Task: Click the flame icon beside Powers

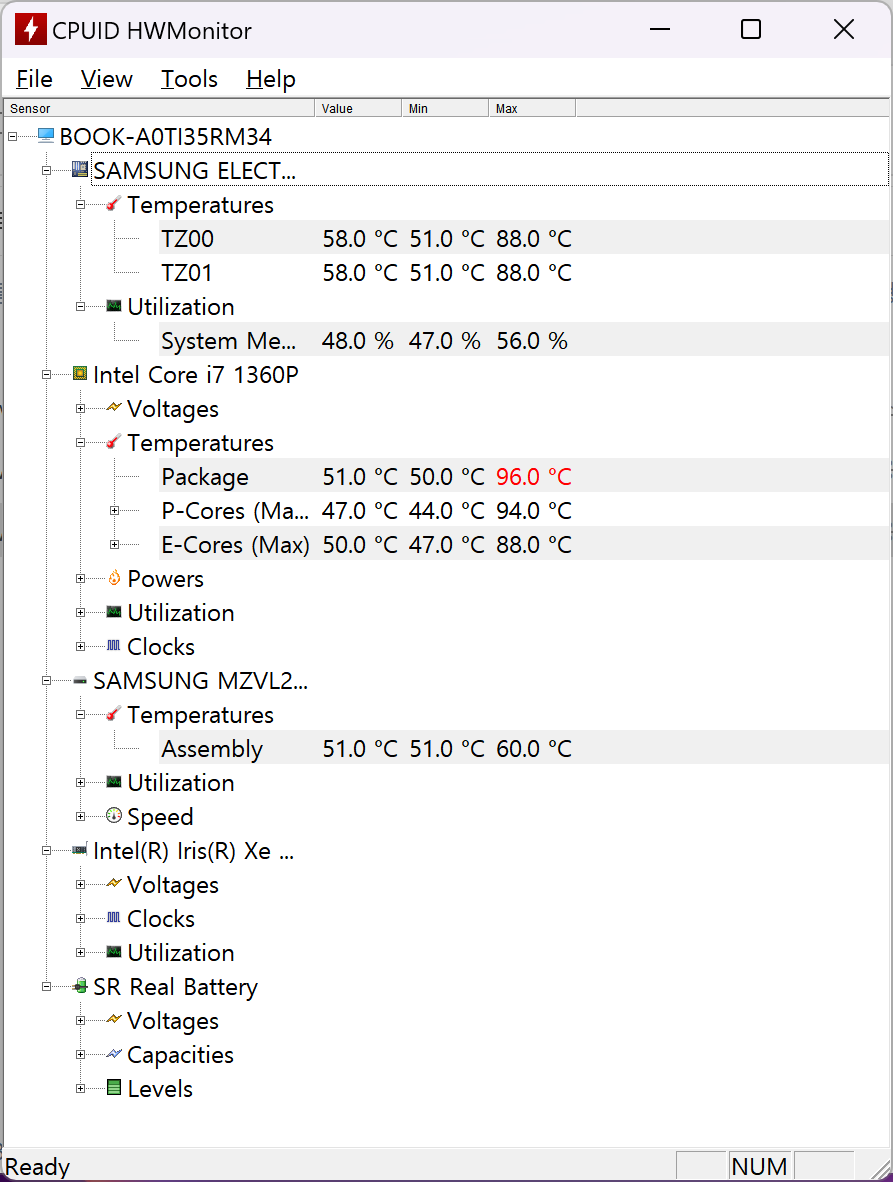Action: point(114,578)
